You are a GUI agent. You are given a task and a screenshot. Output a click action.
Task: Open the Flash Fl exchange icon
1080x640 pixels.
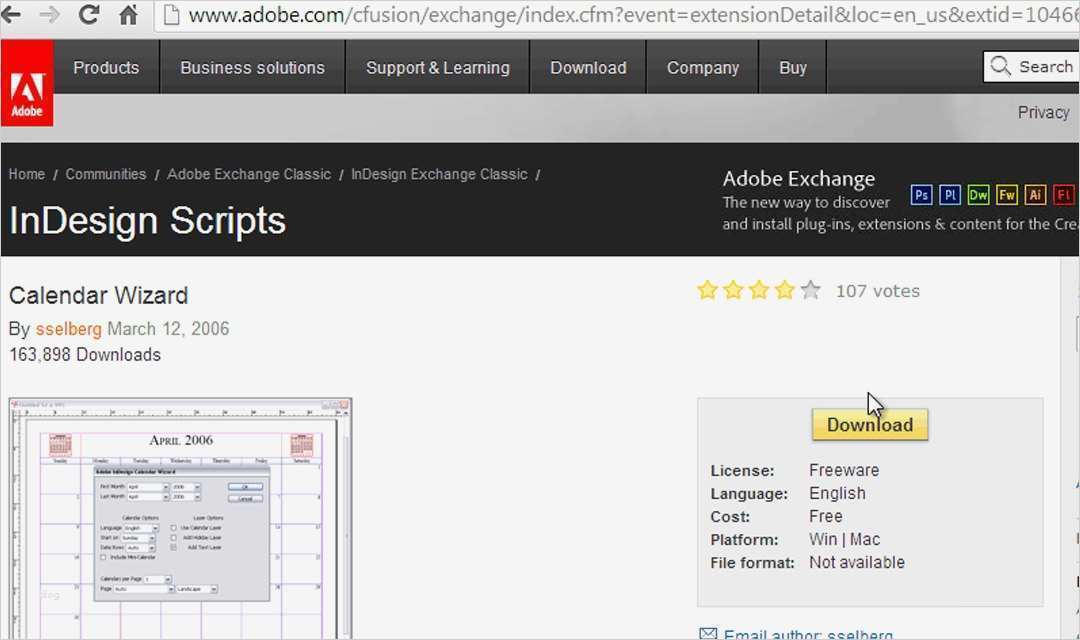click(1063, 195)
